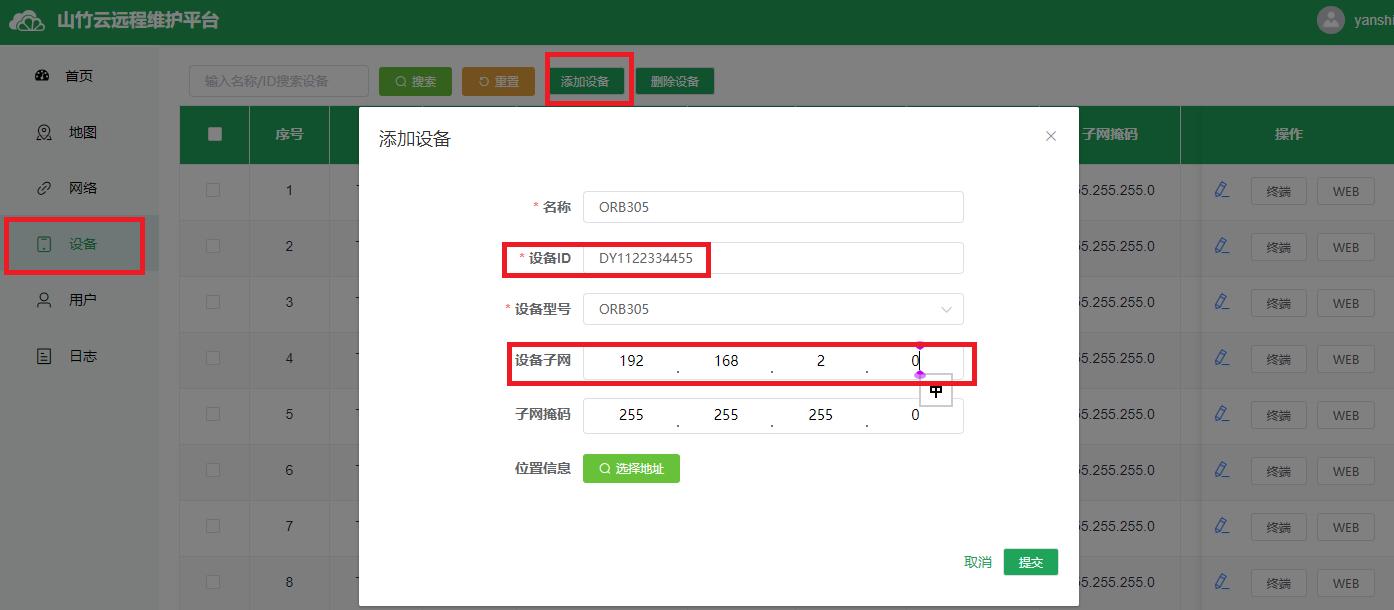Click the edit pencil icon on row 1
1394x610 pixels.
[1221, 190]
